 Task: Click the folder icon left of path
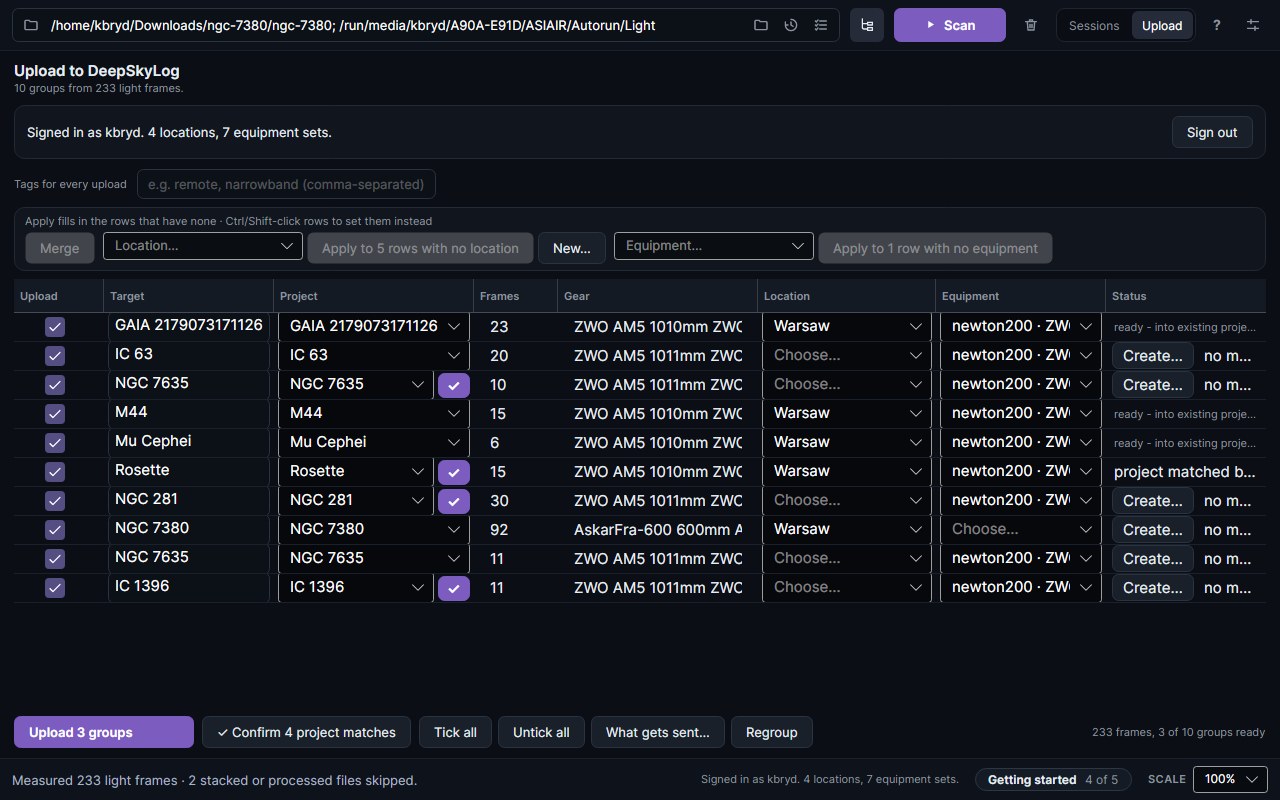(31, 25)
